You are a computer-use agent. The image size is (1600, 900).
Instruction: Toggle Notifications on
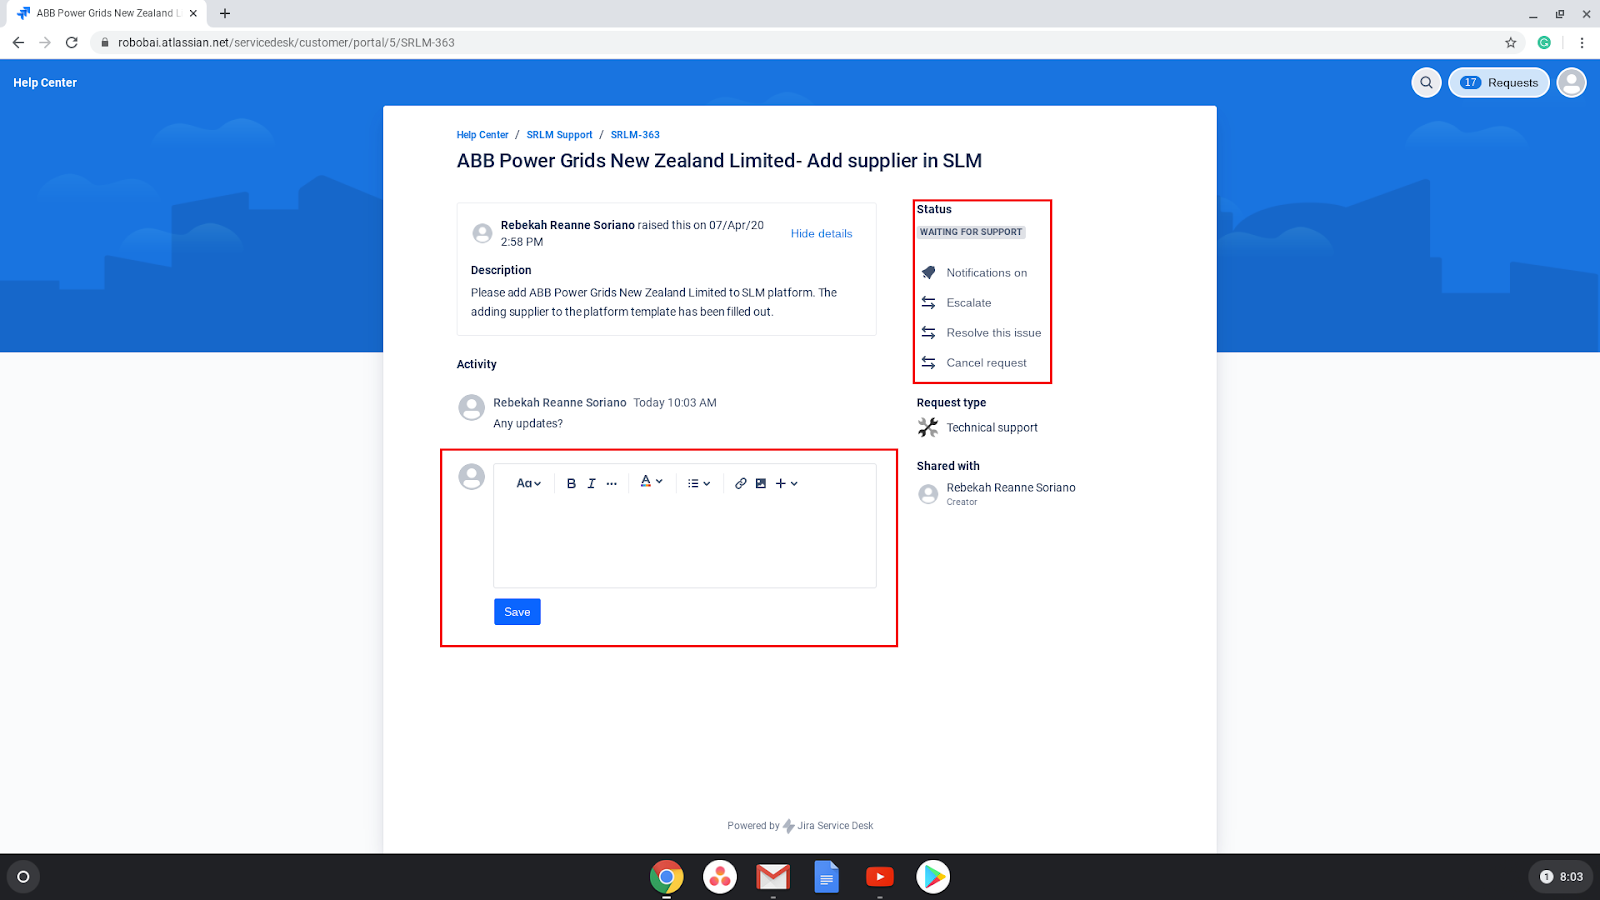point(986,273)
